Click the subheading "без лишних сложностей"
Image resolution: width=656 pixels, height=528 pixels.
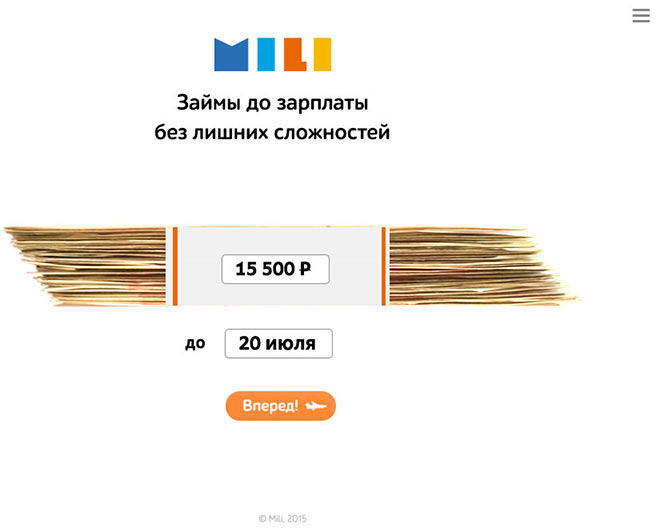coord(272,131)
